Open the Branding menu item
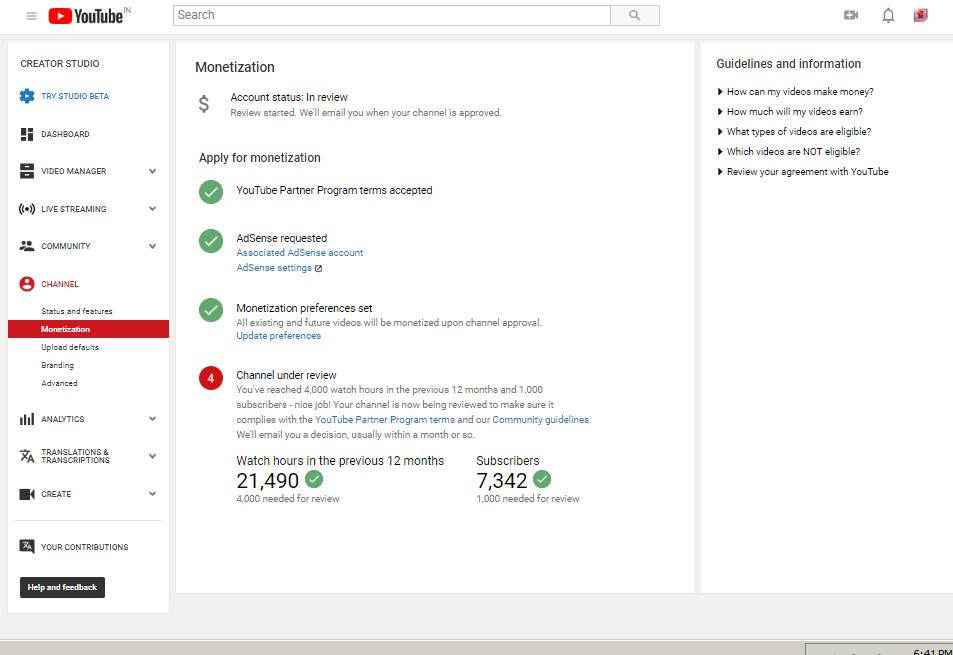The height and width of the screenshot is (655, 953). click(57, 365)
